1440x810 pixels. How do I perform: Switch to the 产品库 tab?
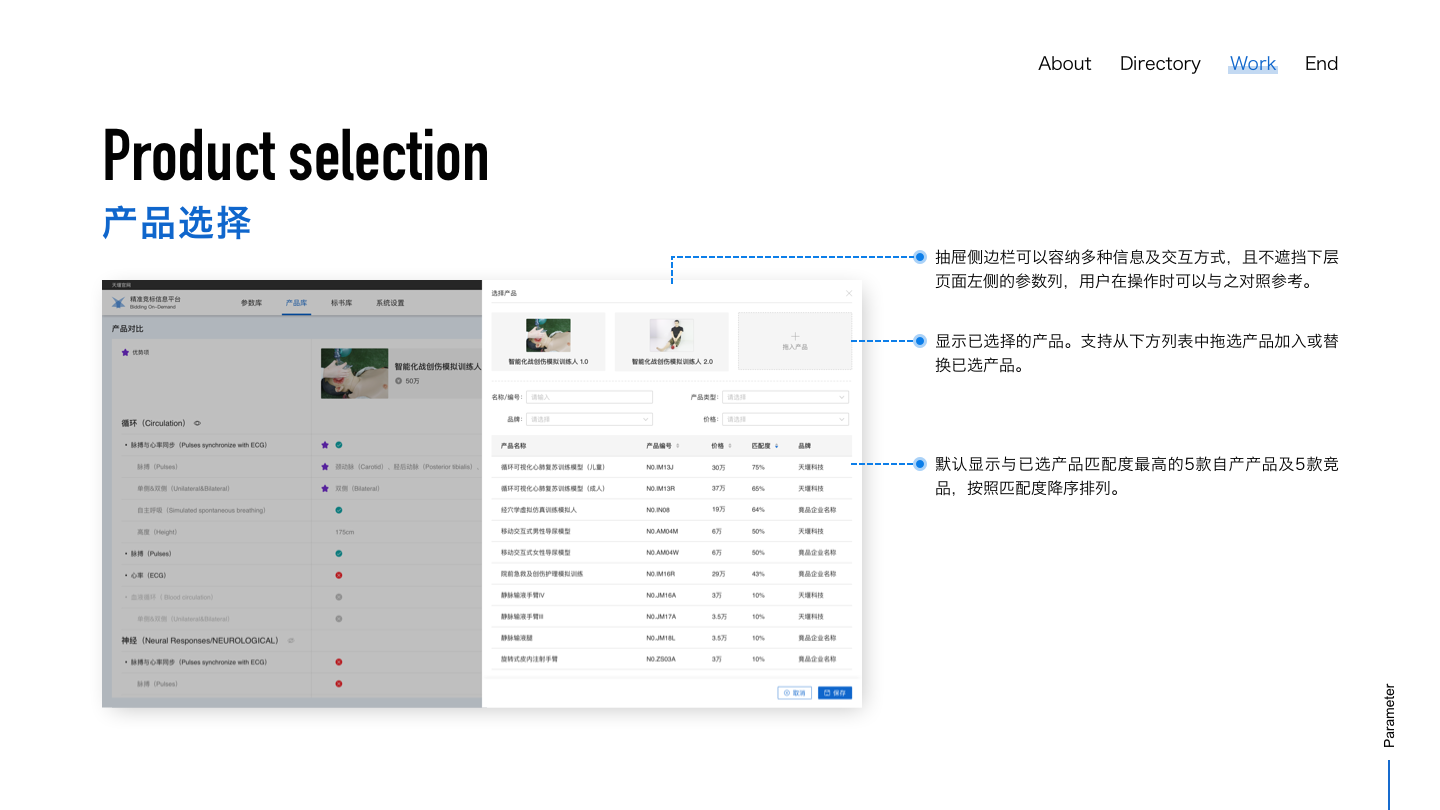296,302
